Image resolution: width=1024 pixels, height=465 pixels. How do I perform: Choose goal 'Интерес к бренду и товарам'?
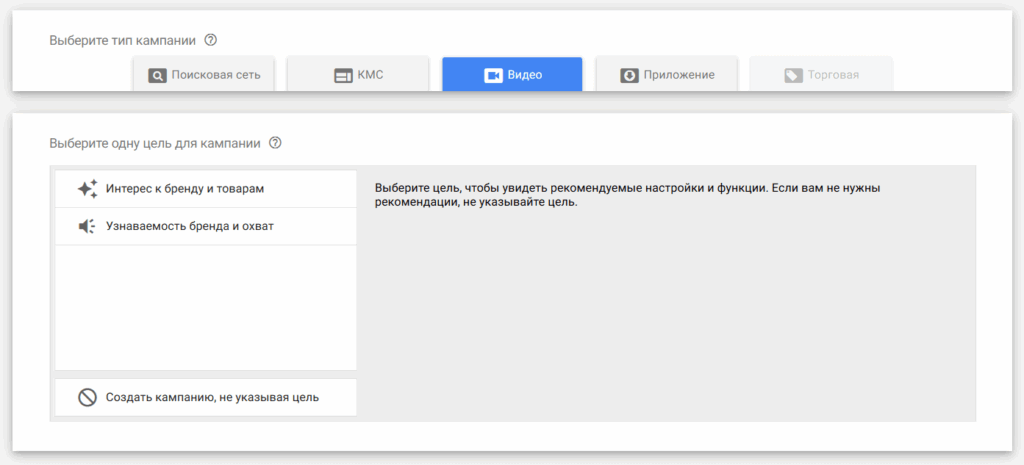[x=206, y=189]
